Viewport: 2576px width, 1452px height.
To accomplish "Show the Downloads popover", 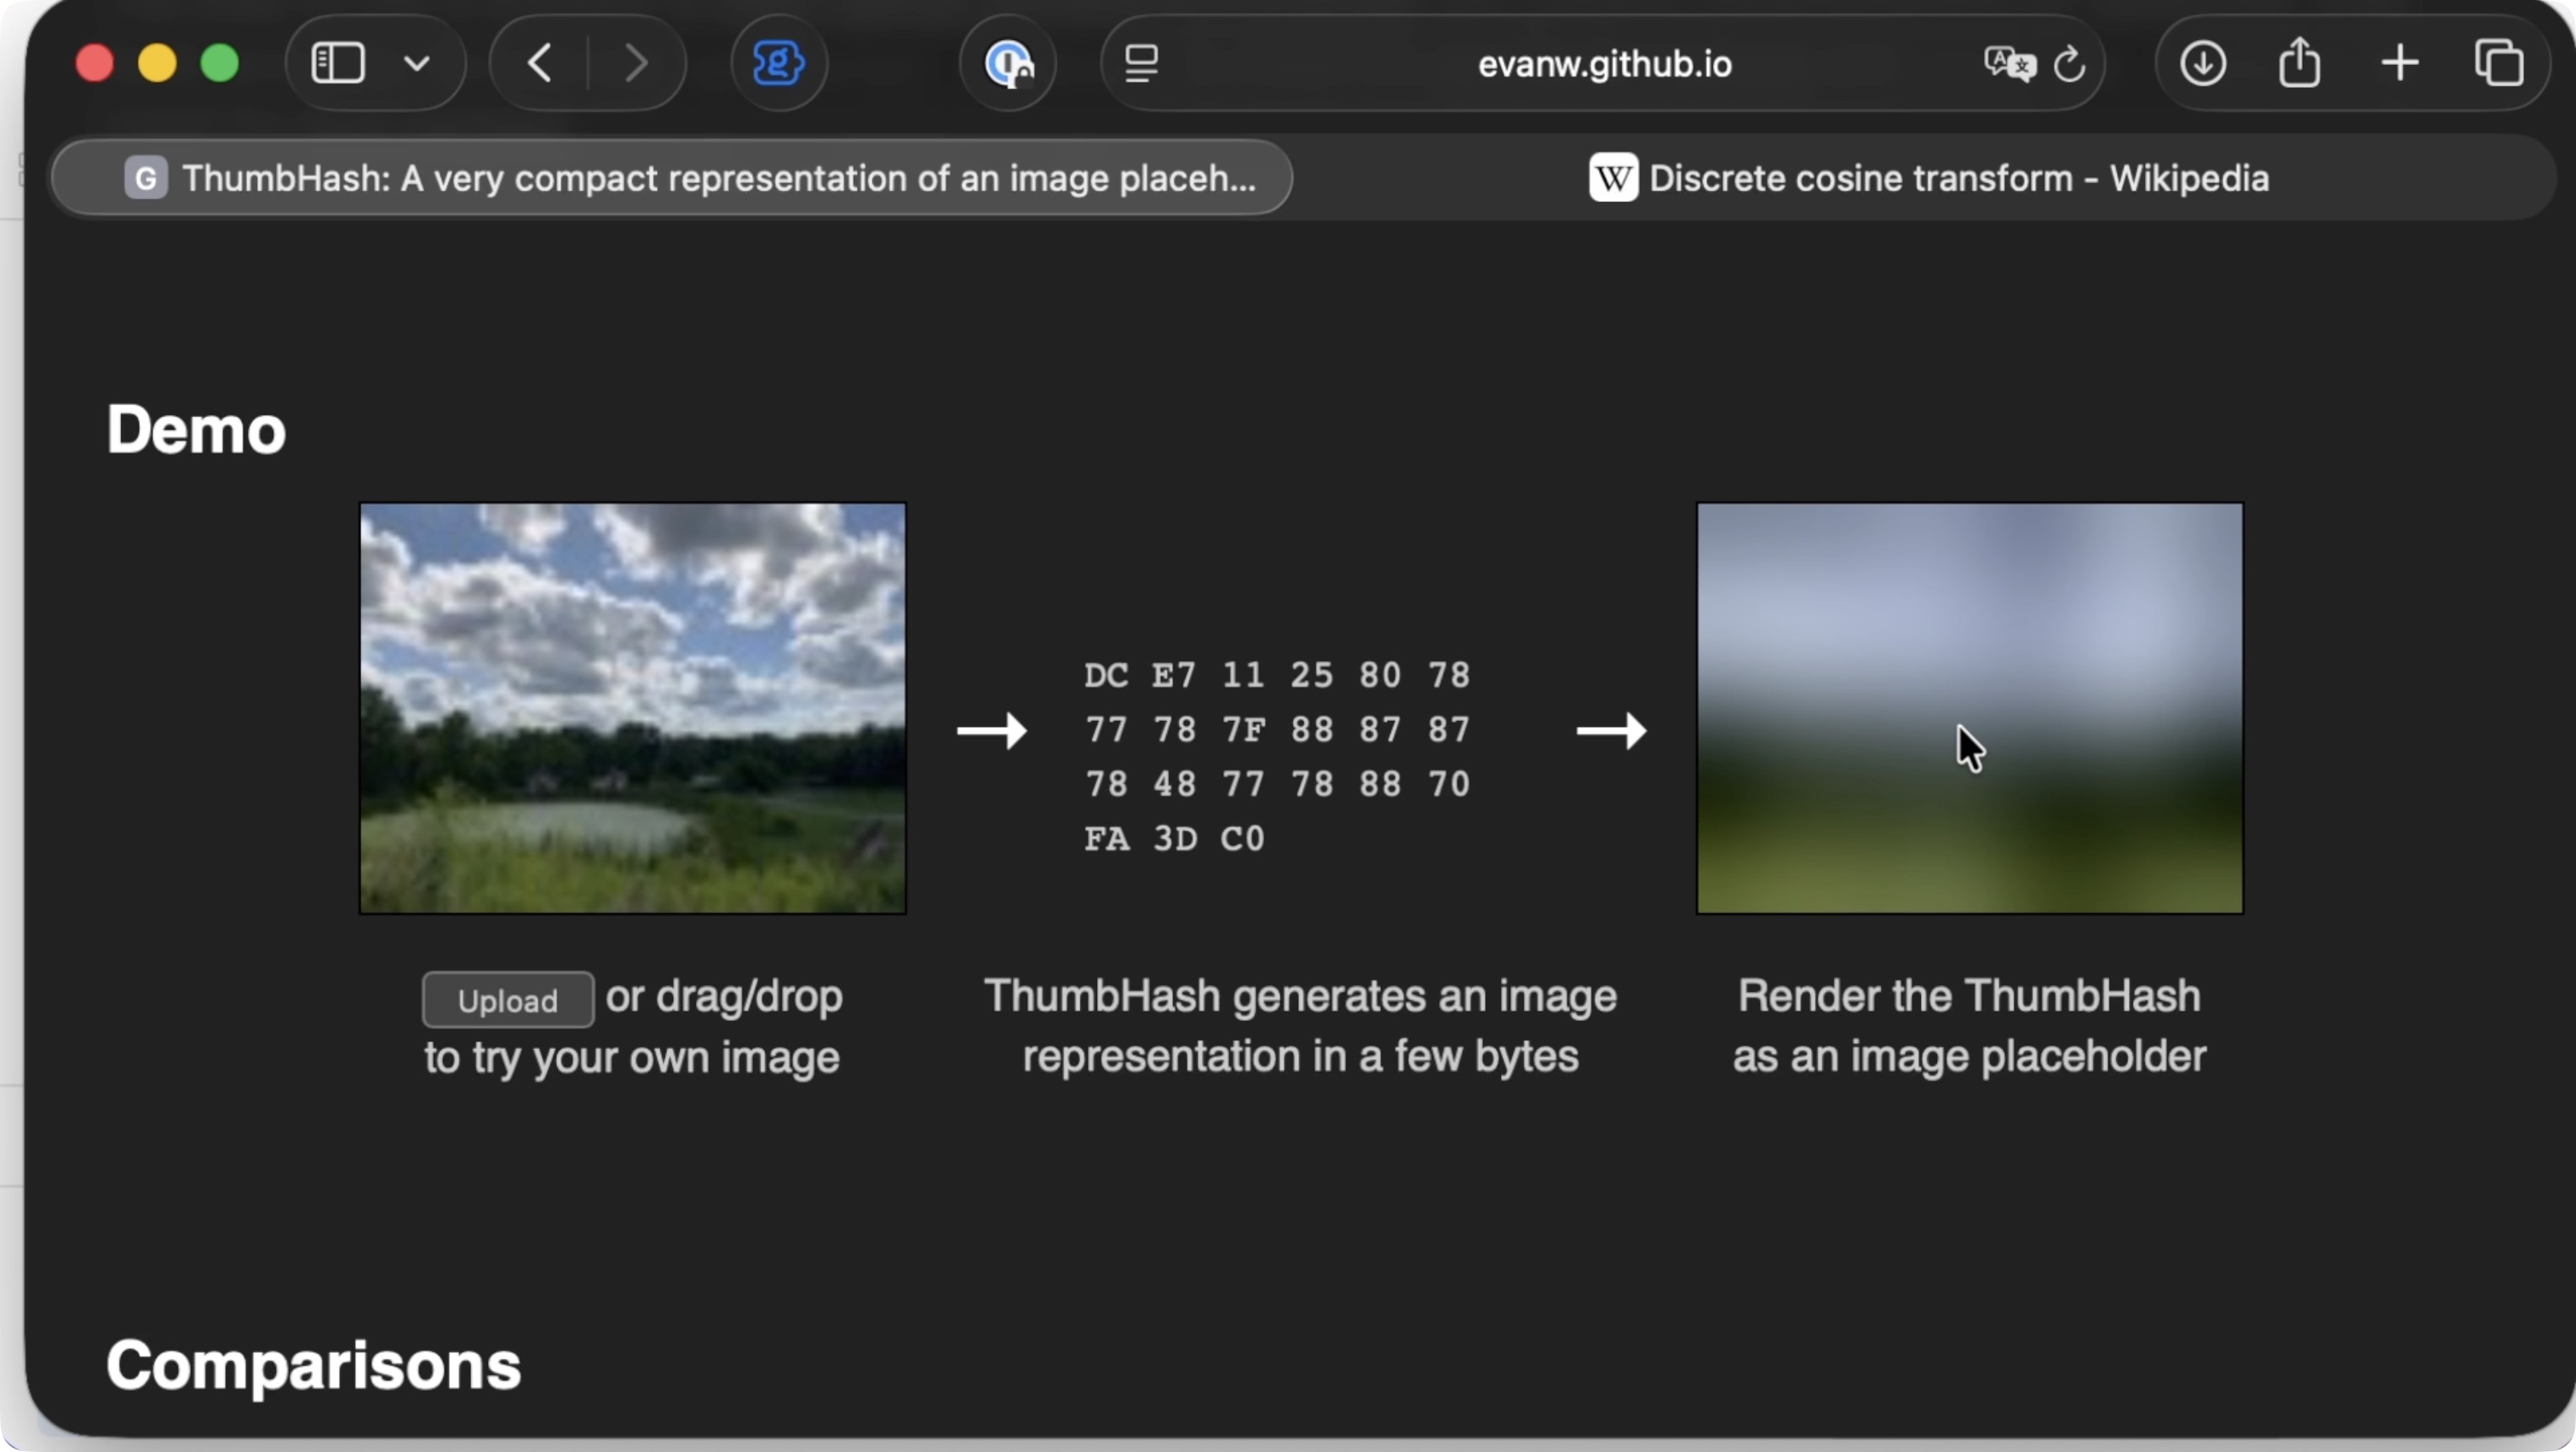I will 2203,64.
